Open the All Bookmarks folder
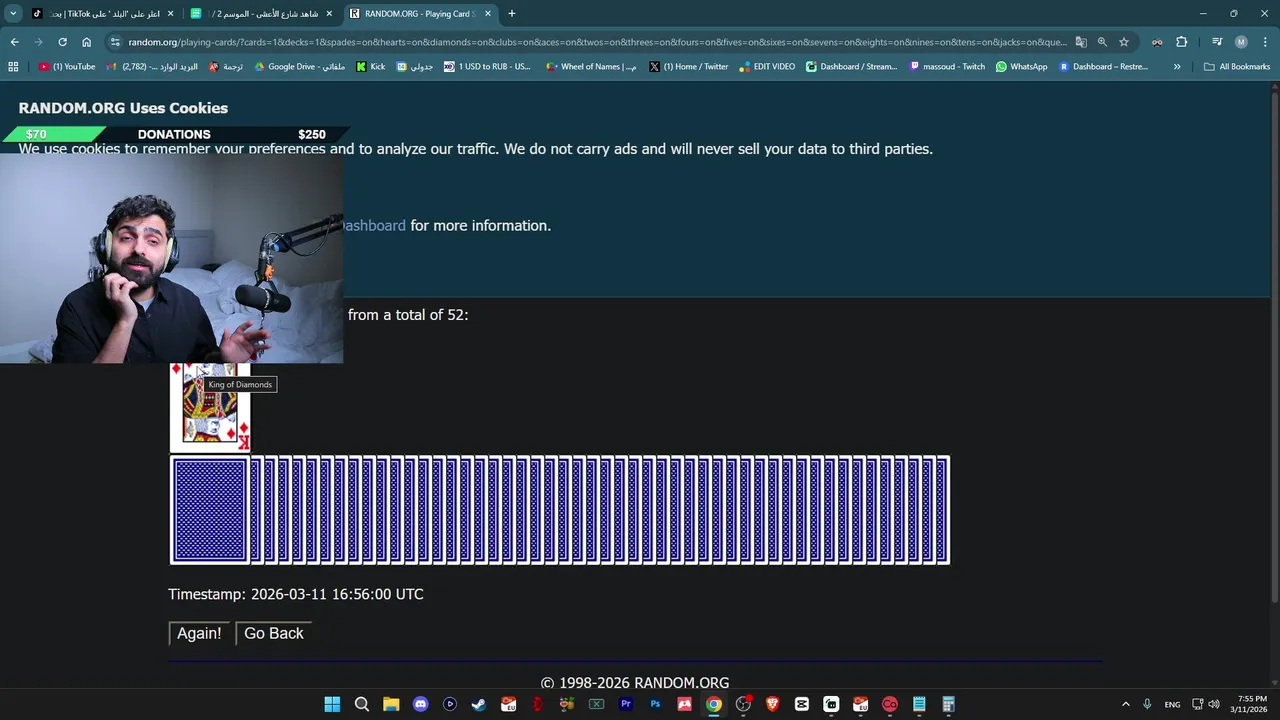 coord(1237,67)
